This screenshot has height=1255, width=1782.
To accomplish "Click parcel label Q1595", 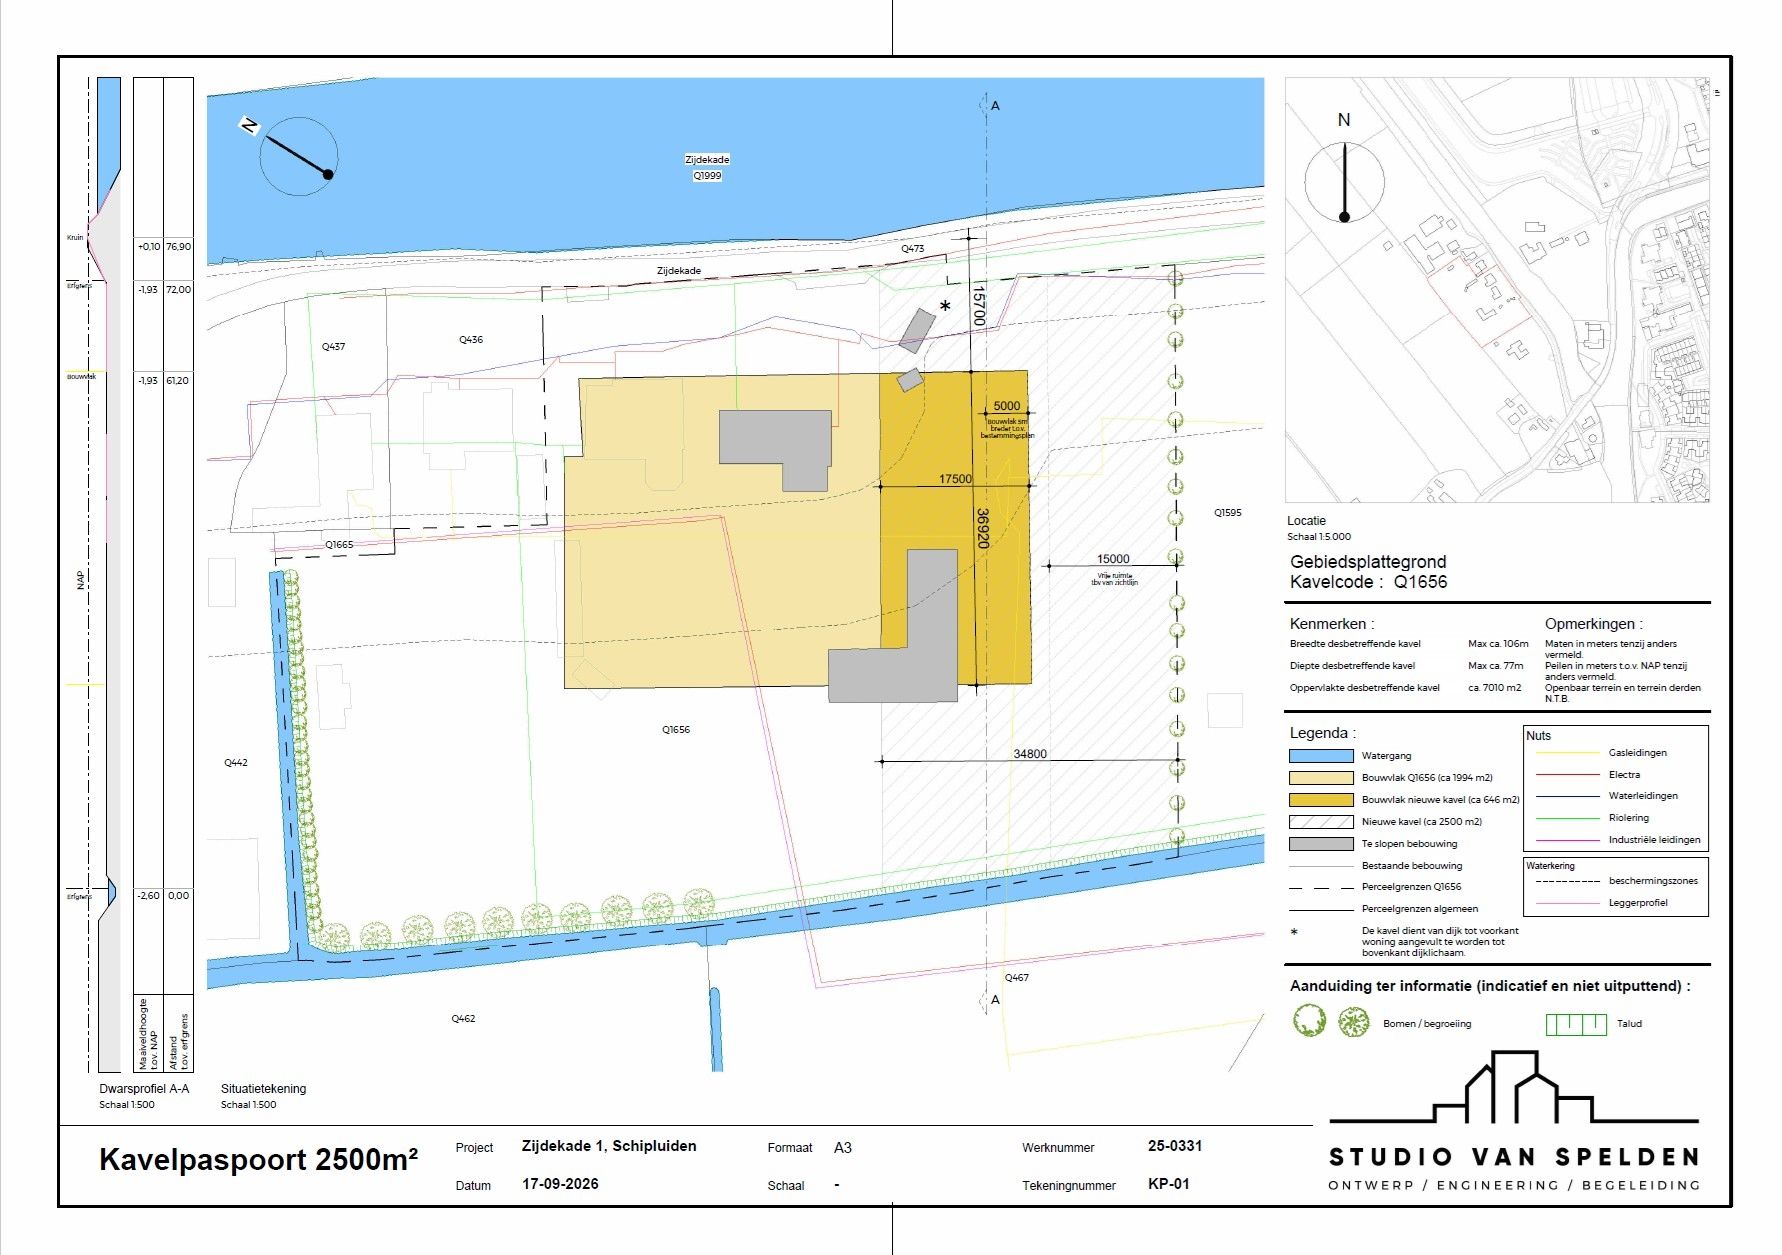I will (x=1228, y=513).
